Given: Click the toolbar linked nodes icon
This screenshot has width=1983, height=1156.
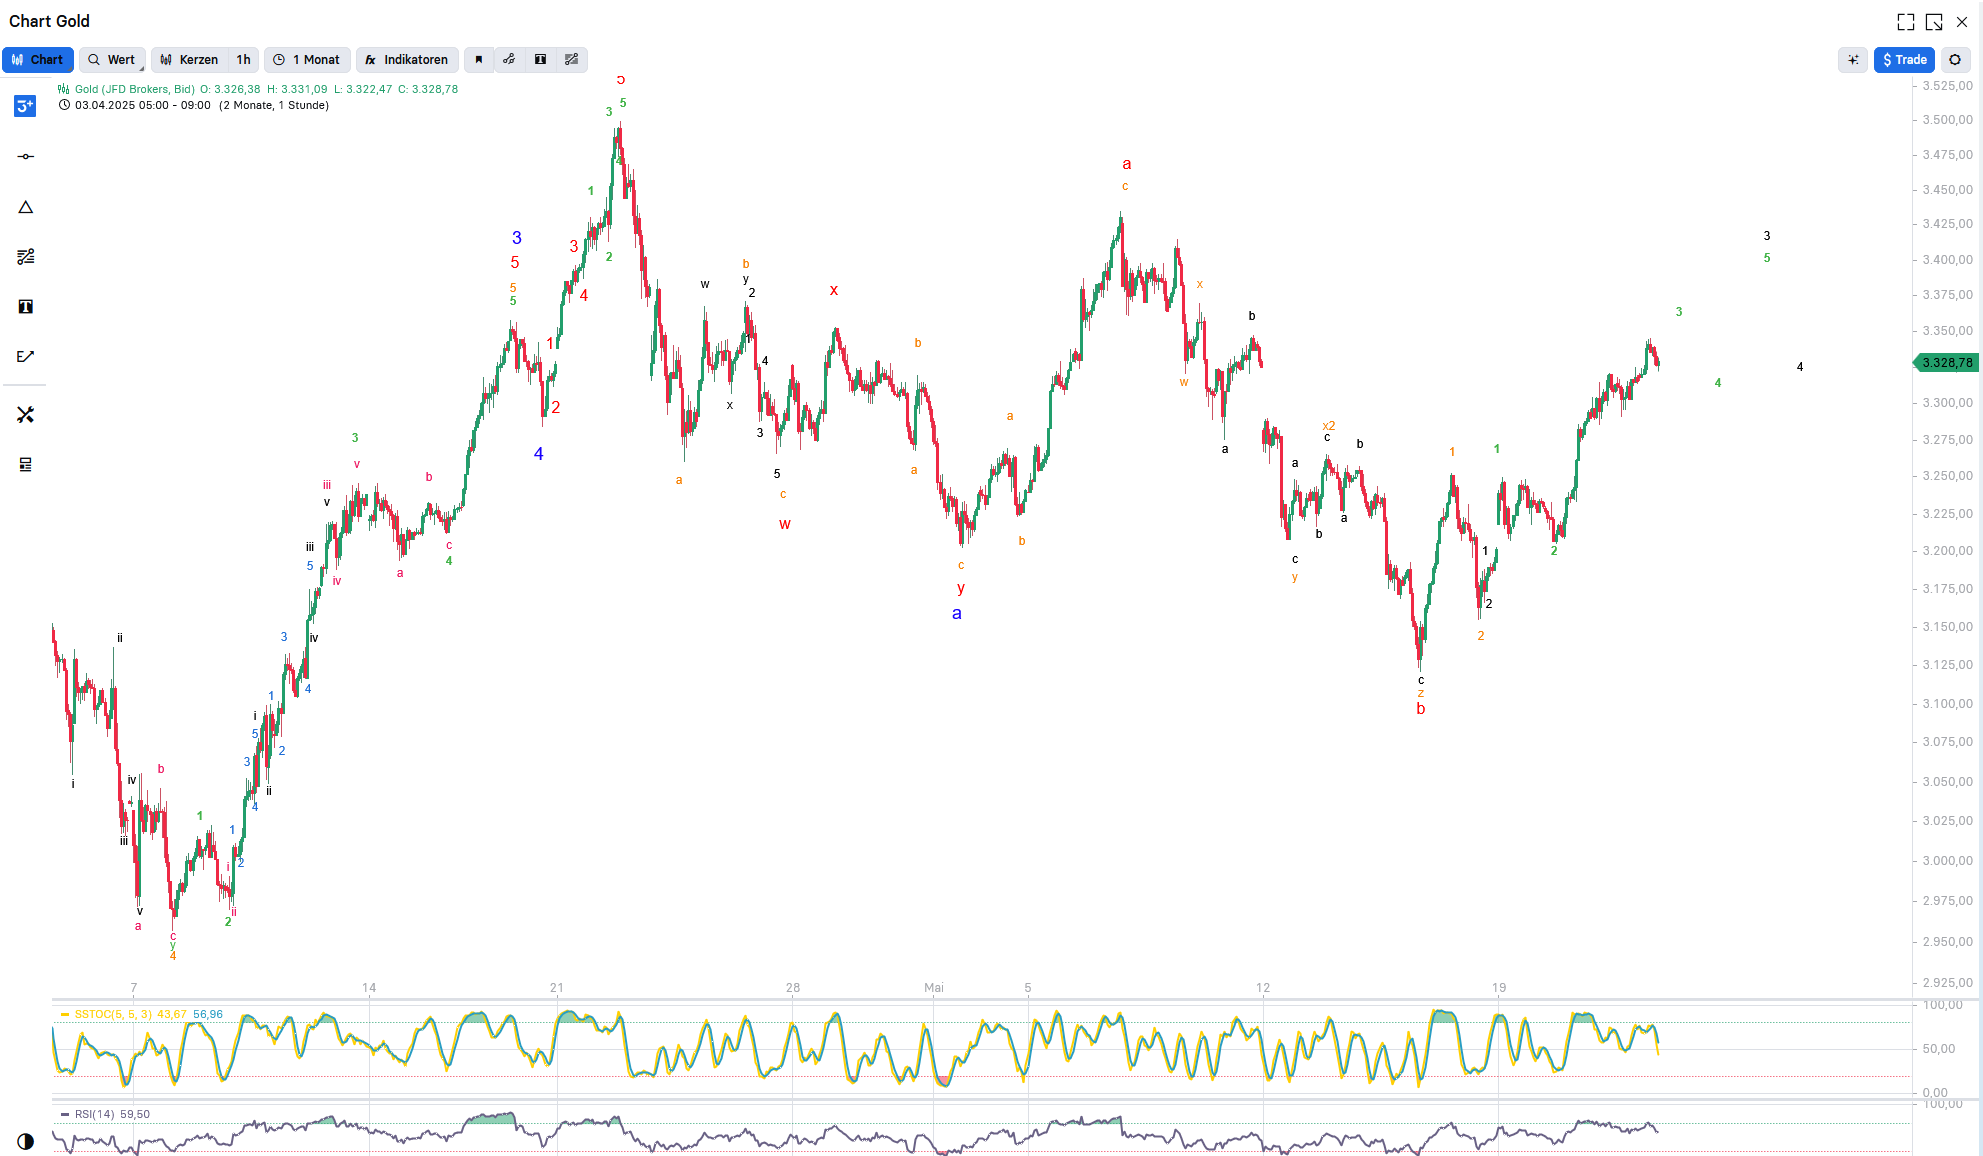Looking at the screenshot, I should (509, 60).
